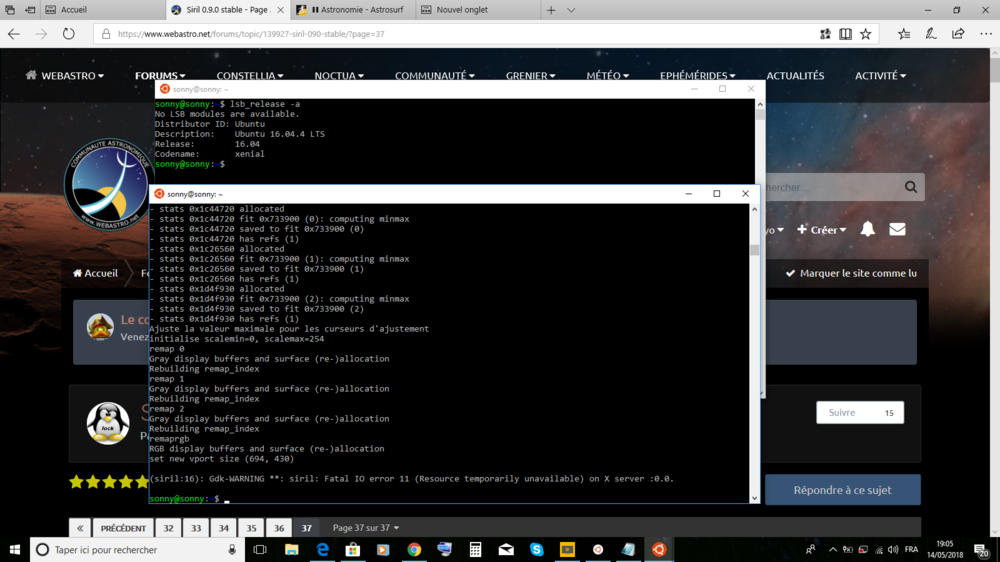Image resolution: width=1000 pixels, height=562 pixels.
Task: Reload the page with the refresh icon
Action: tap(68, 34)
